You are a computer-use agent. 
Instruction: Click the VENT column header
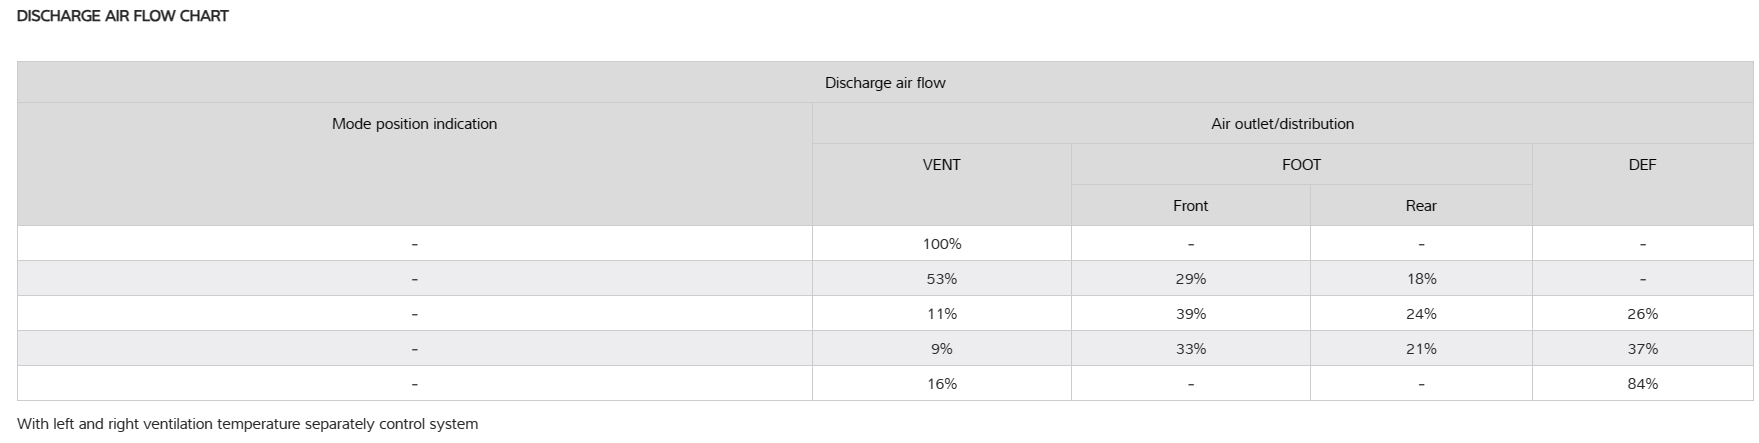(941, 165)
